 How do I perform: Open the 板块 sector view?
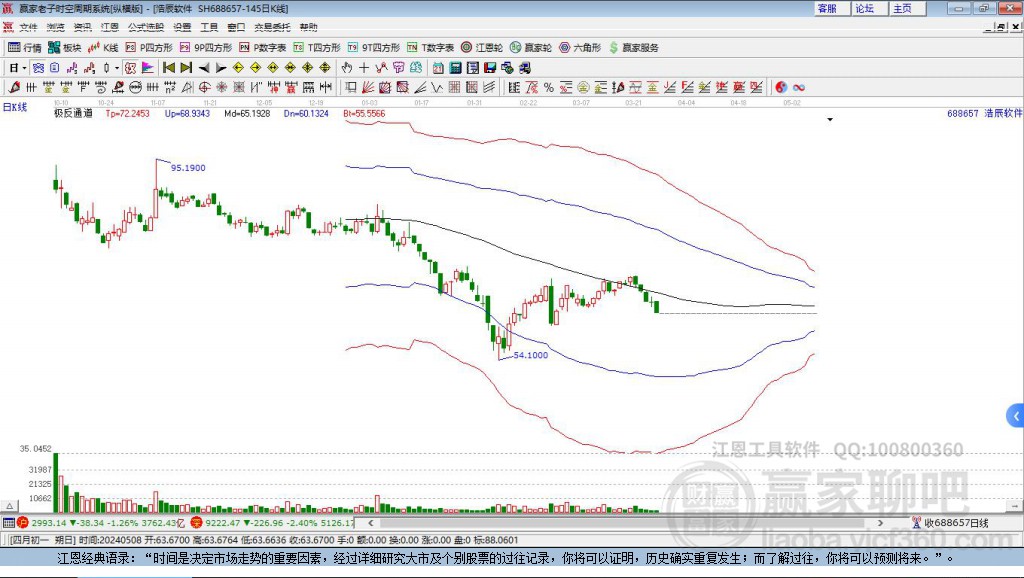click(65, 48)
